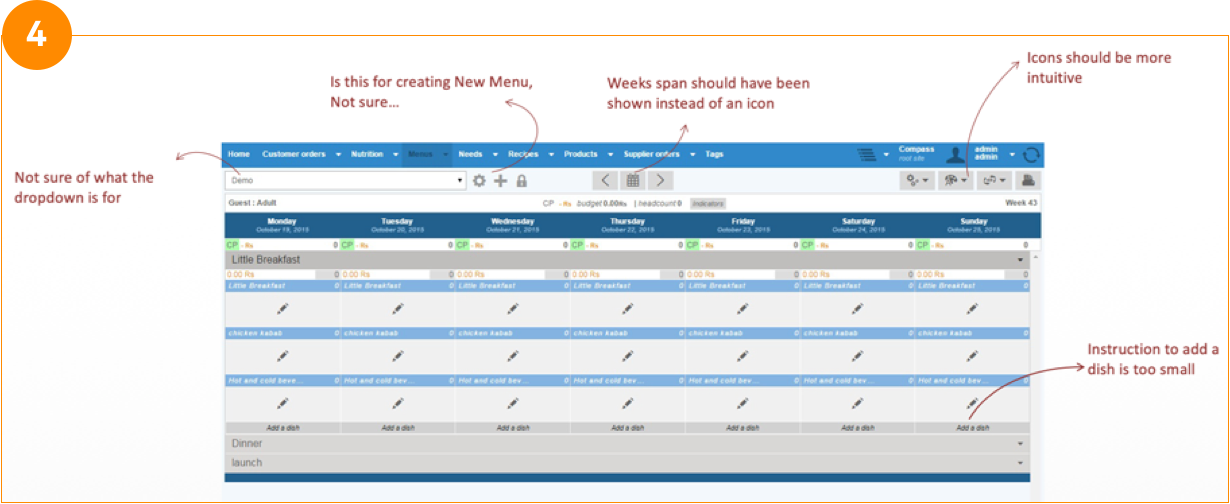Click the indicators button
The height and width of the screenshot is (504, 1230).
[x=709, y=203]
